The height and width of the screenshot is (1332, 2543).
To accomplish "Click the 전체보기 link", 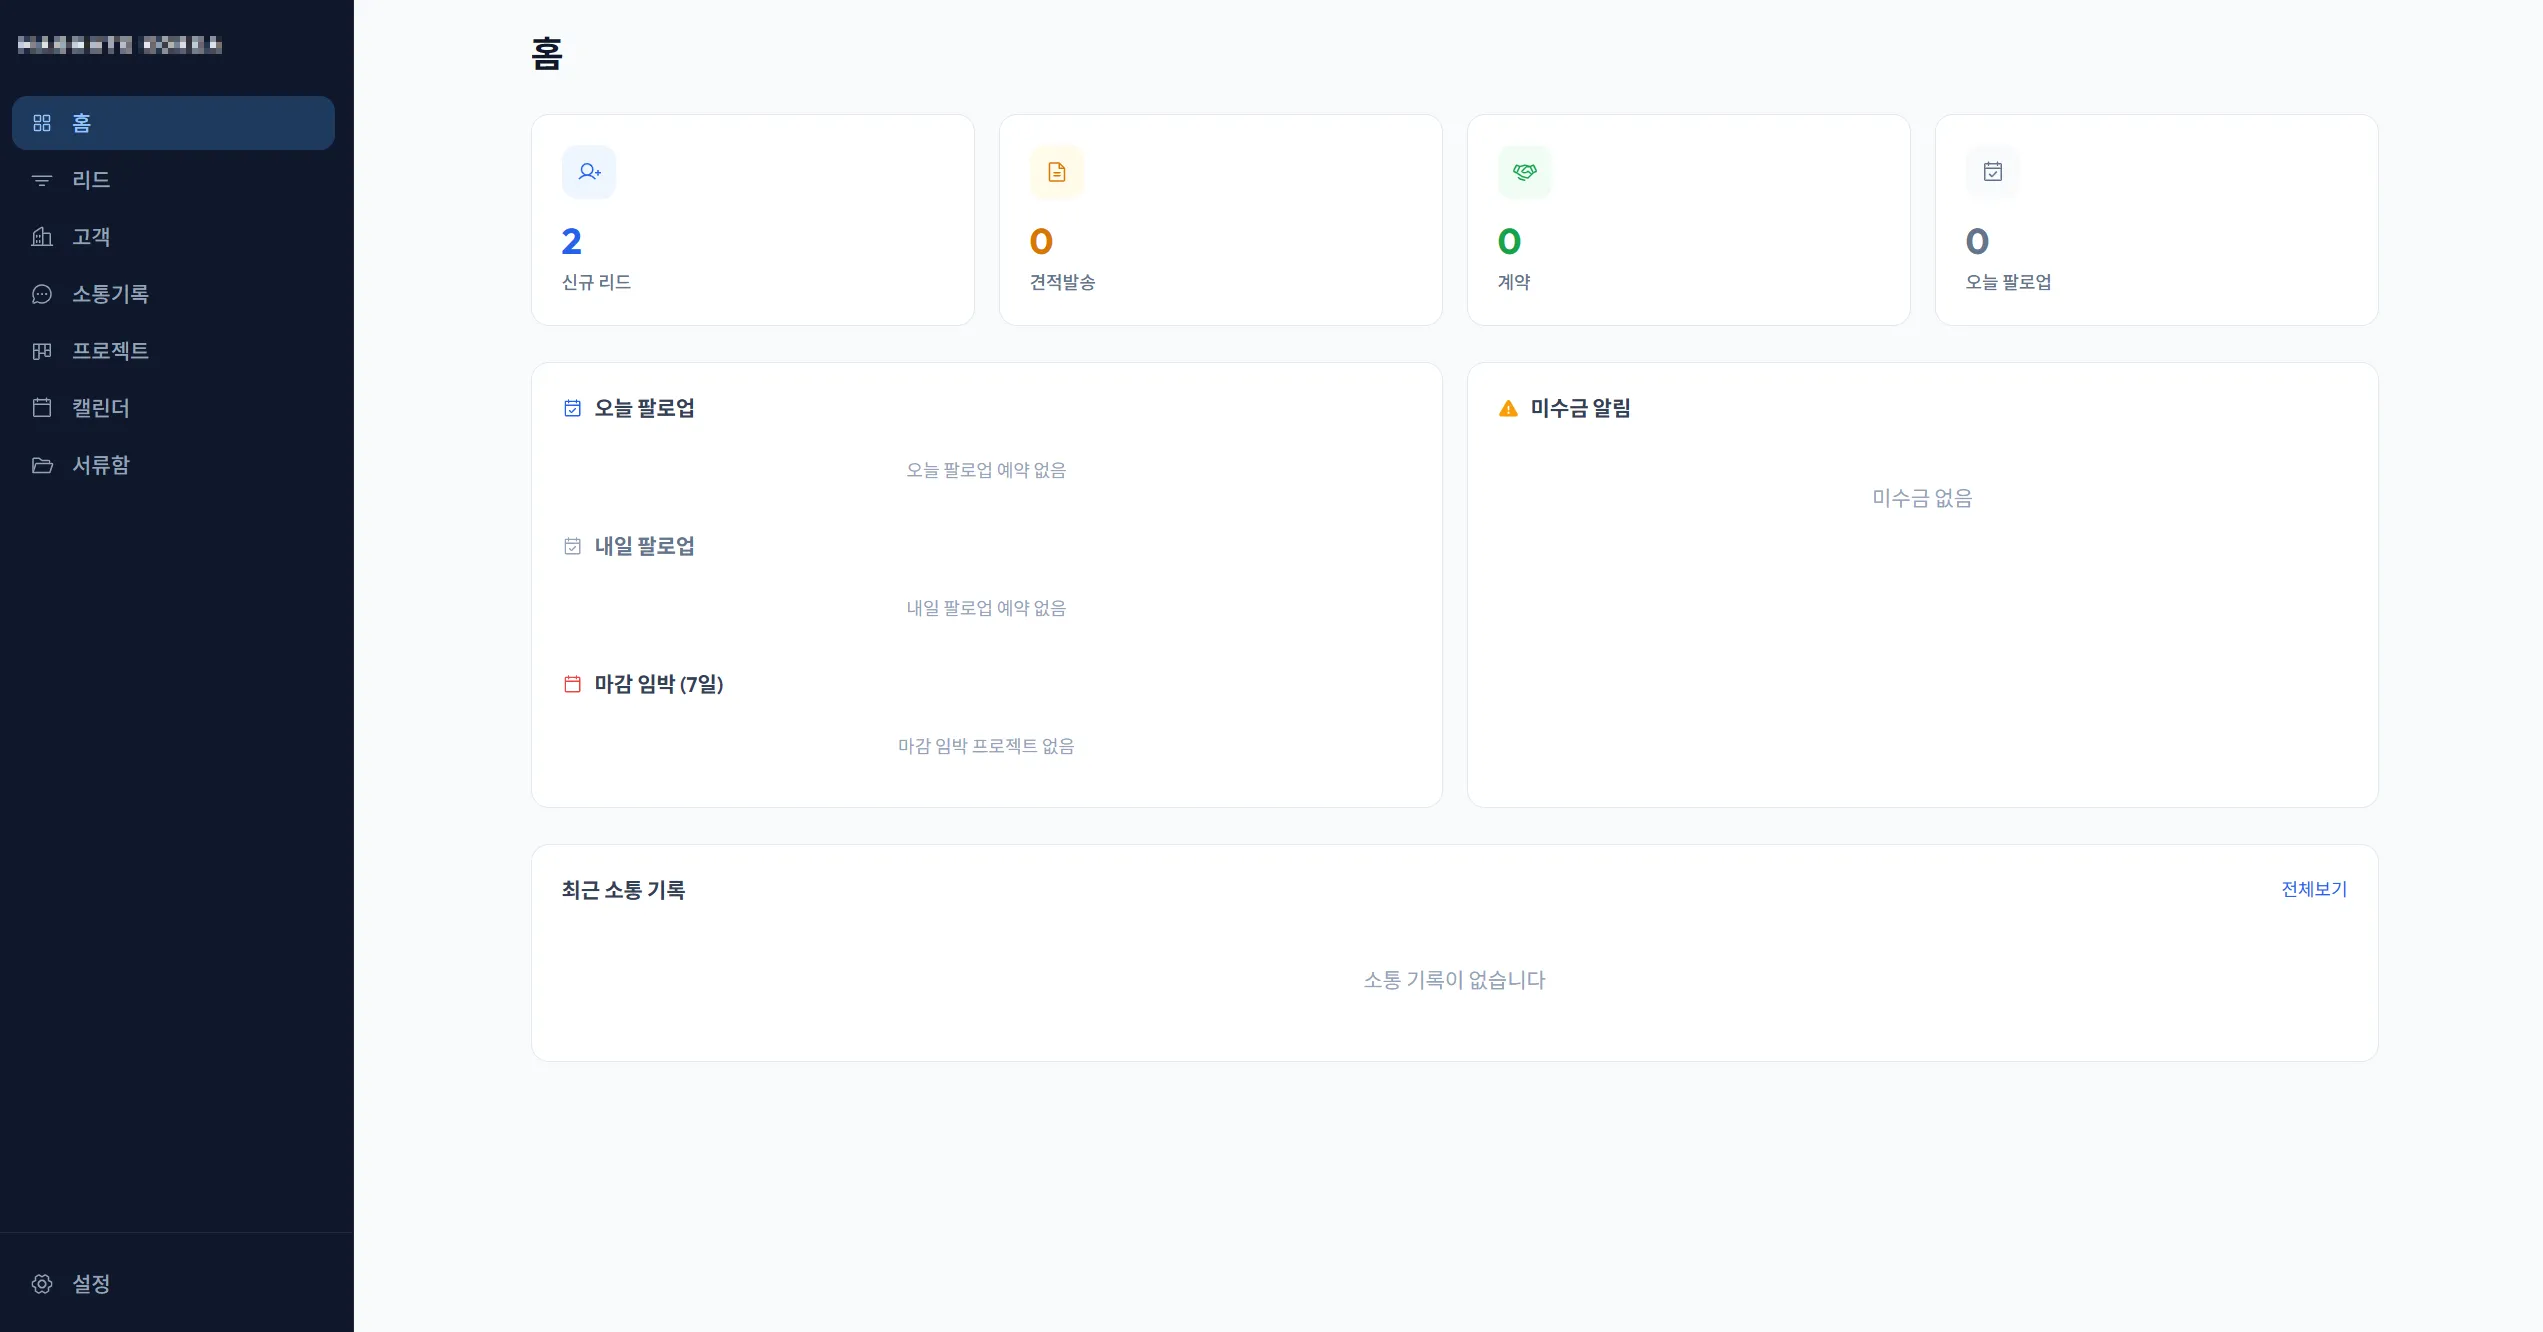I will tap(2314, 889).
